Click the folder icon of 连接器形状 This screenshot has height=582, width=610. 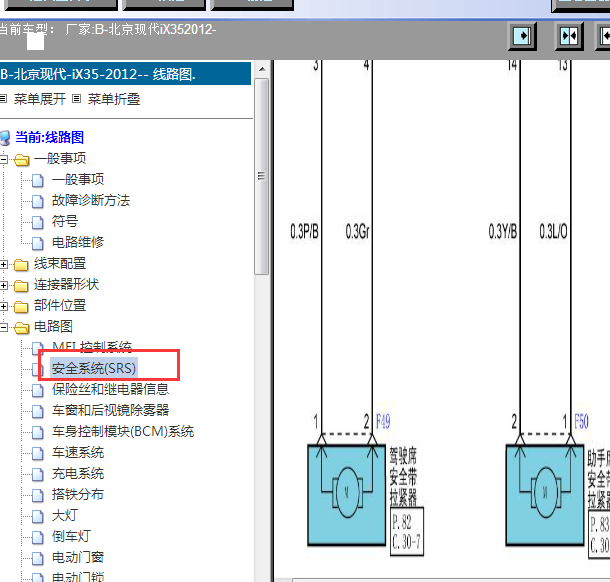click(x=21, y=286)
